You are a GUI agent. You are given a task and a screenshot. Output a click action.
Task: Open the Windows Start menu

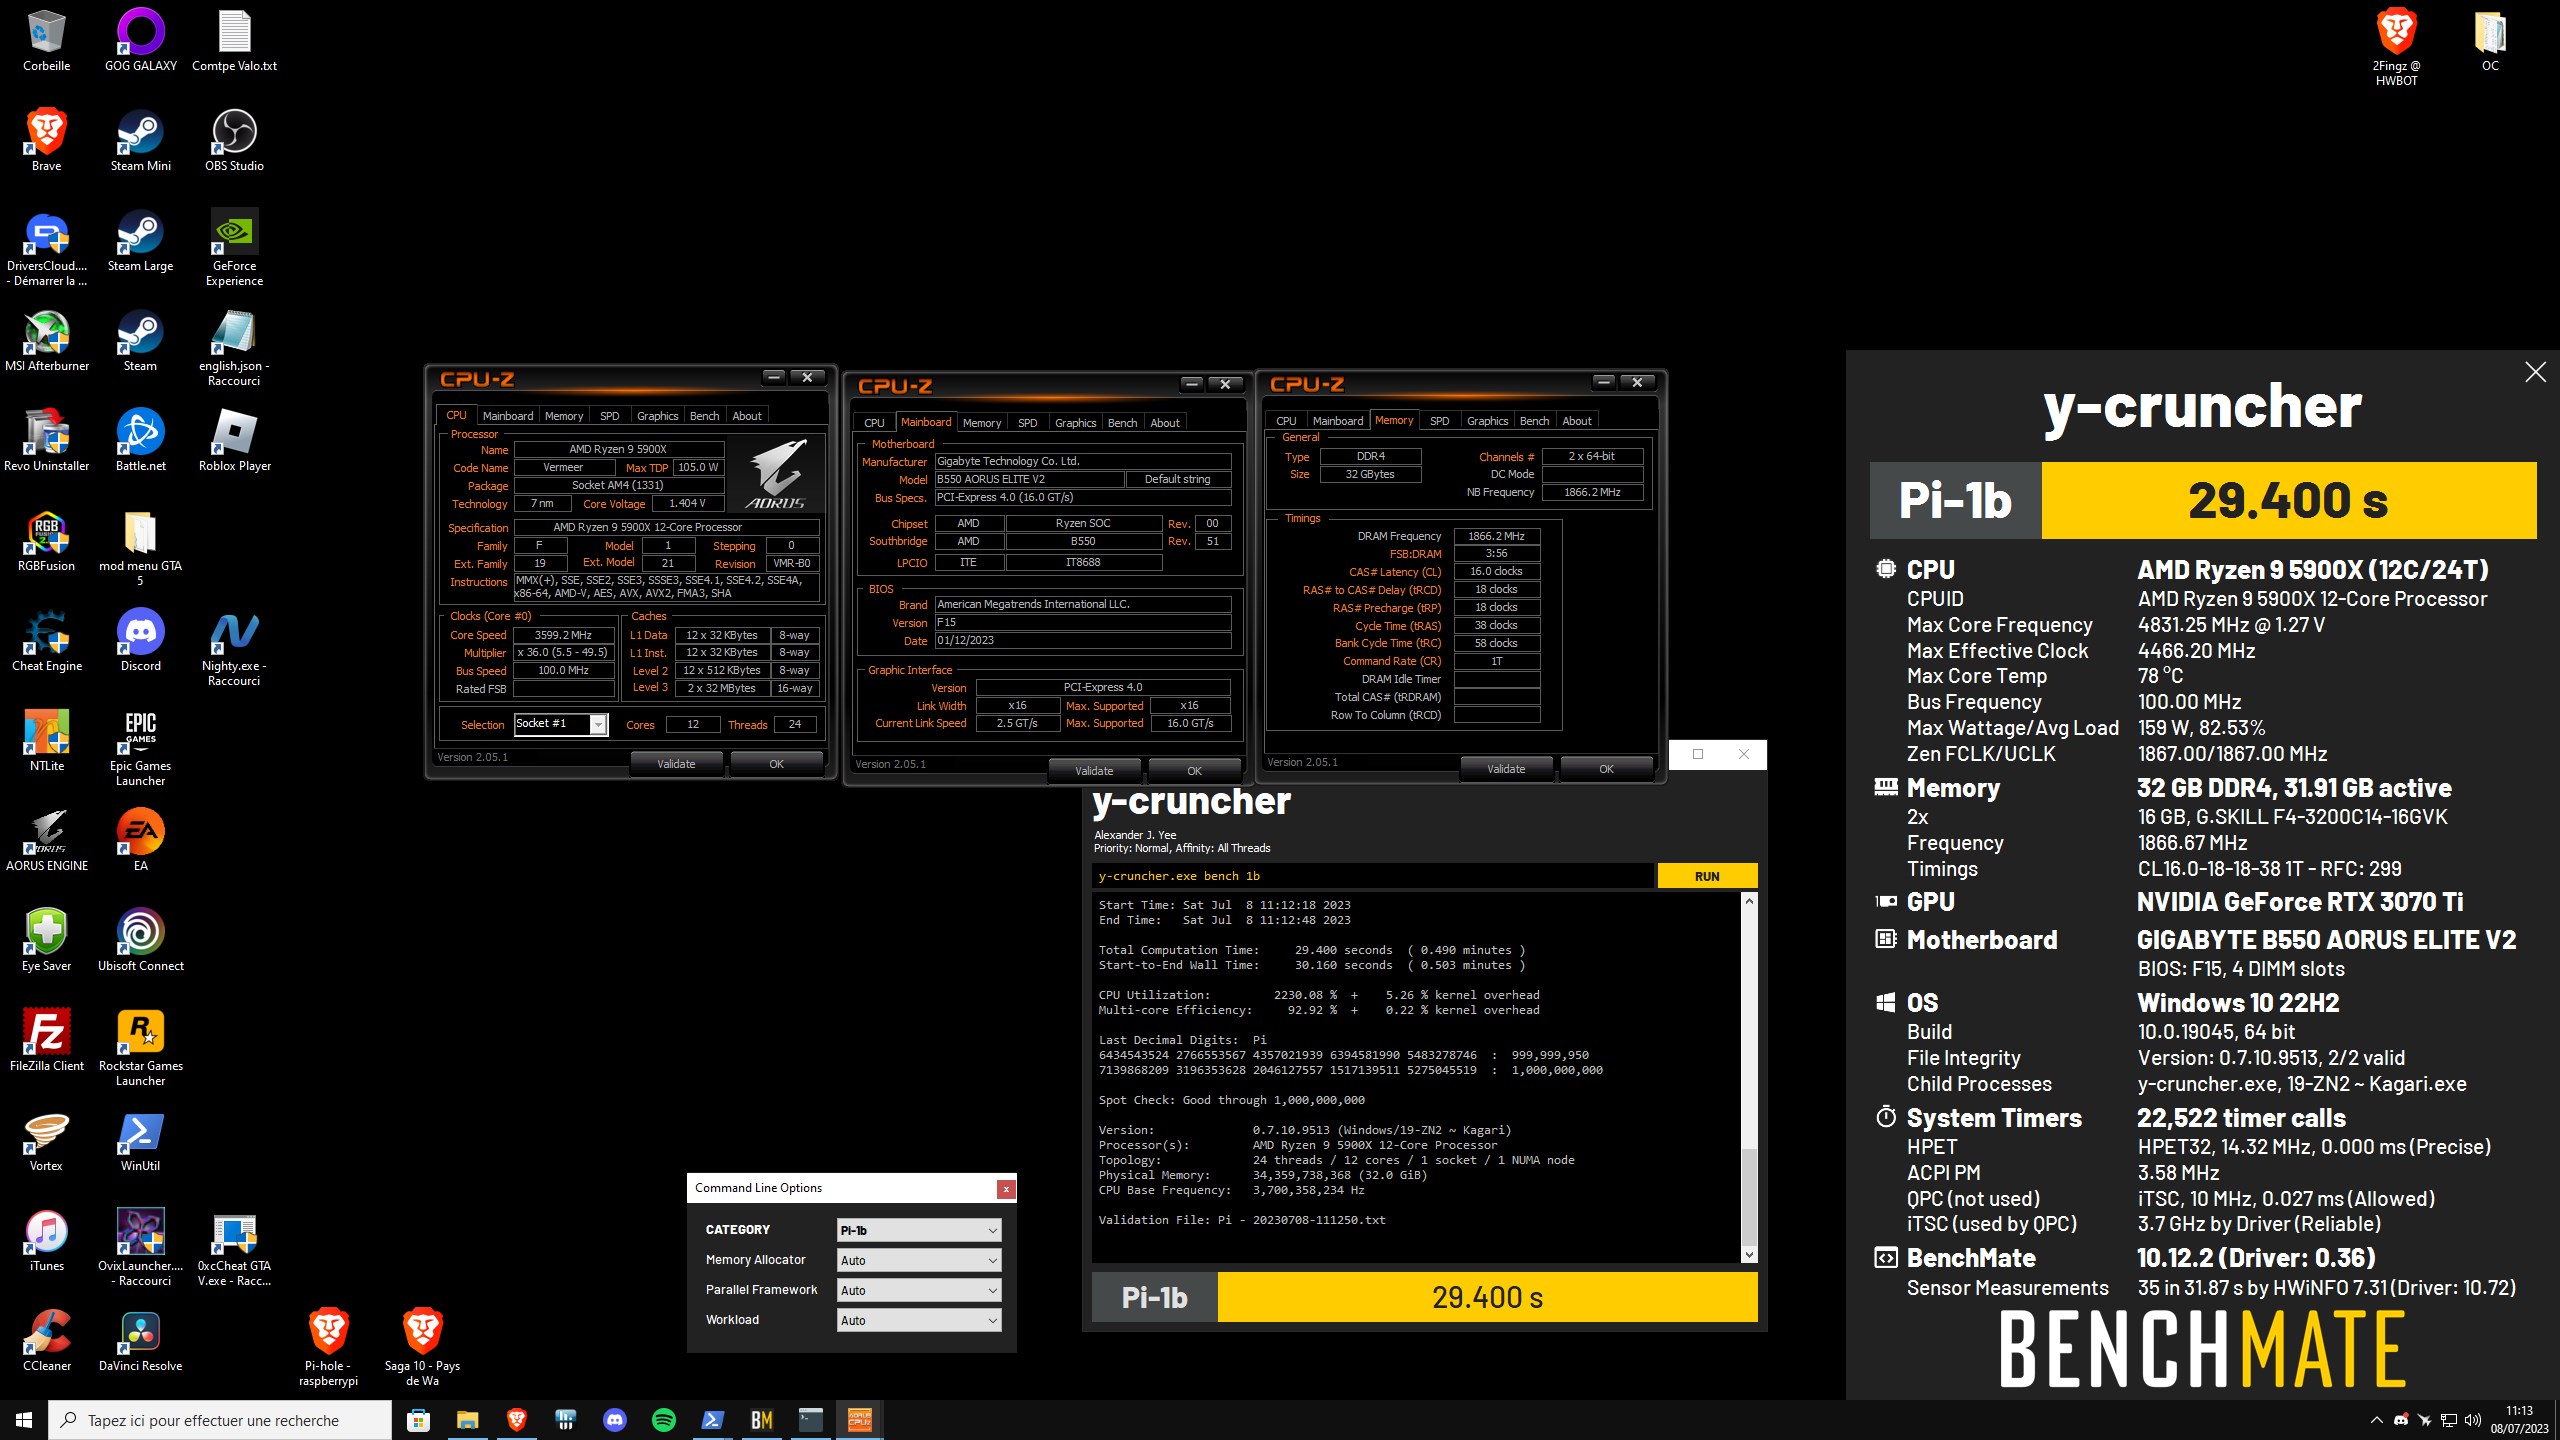24,1420
